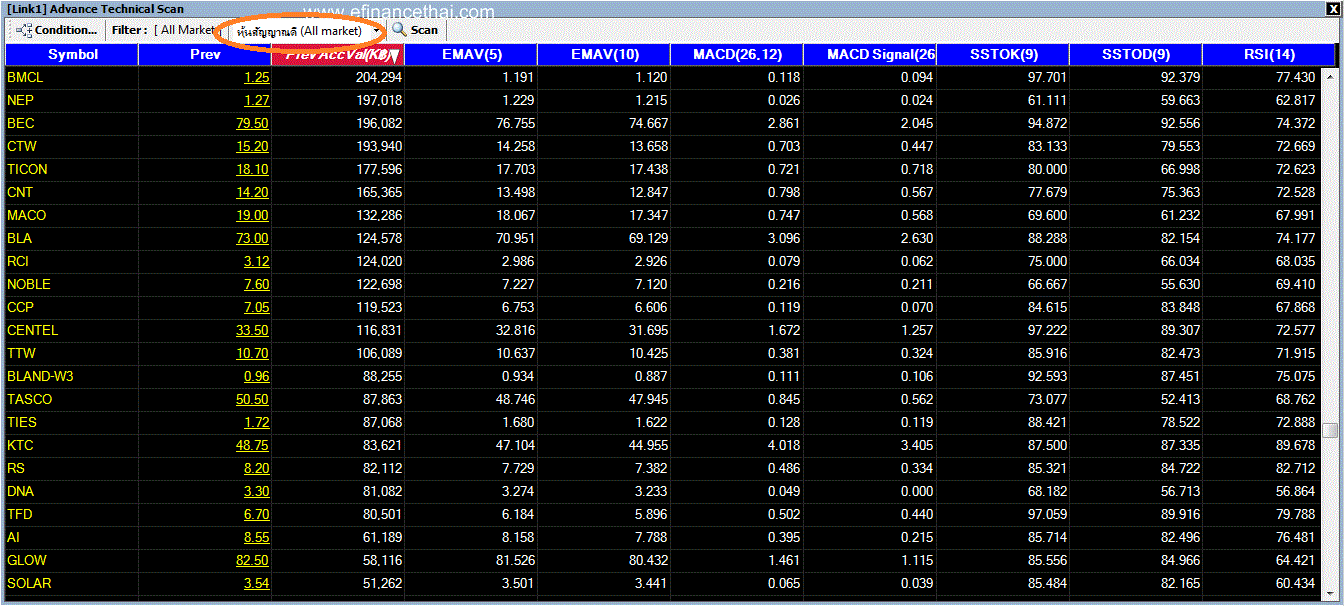Screen dimensions: 1344x606
Task: Select the KTC symbol
Action: pyautogui.click(x=20, y=445)
